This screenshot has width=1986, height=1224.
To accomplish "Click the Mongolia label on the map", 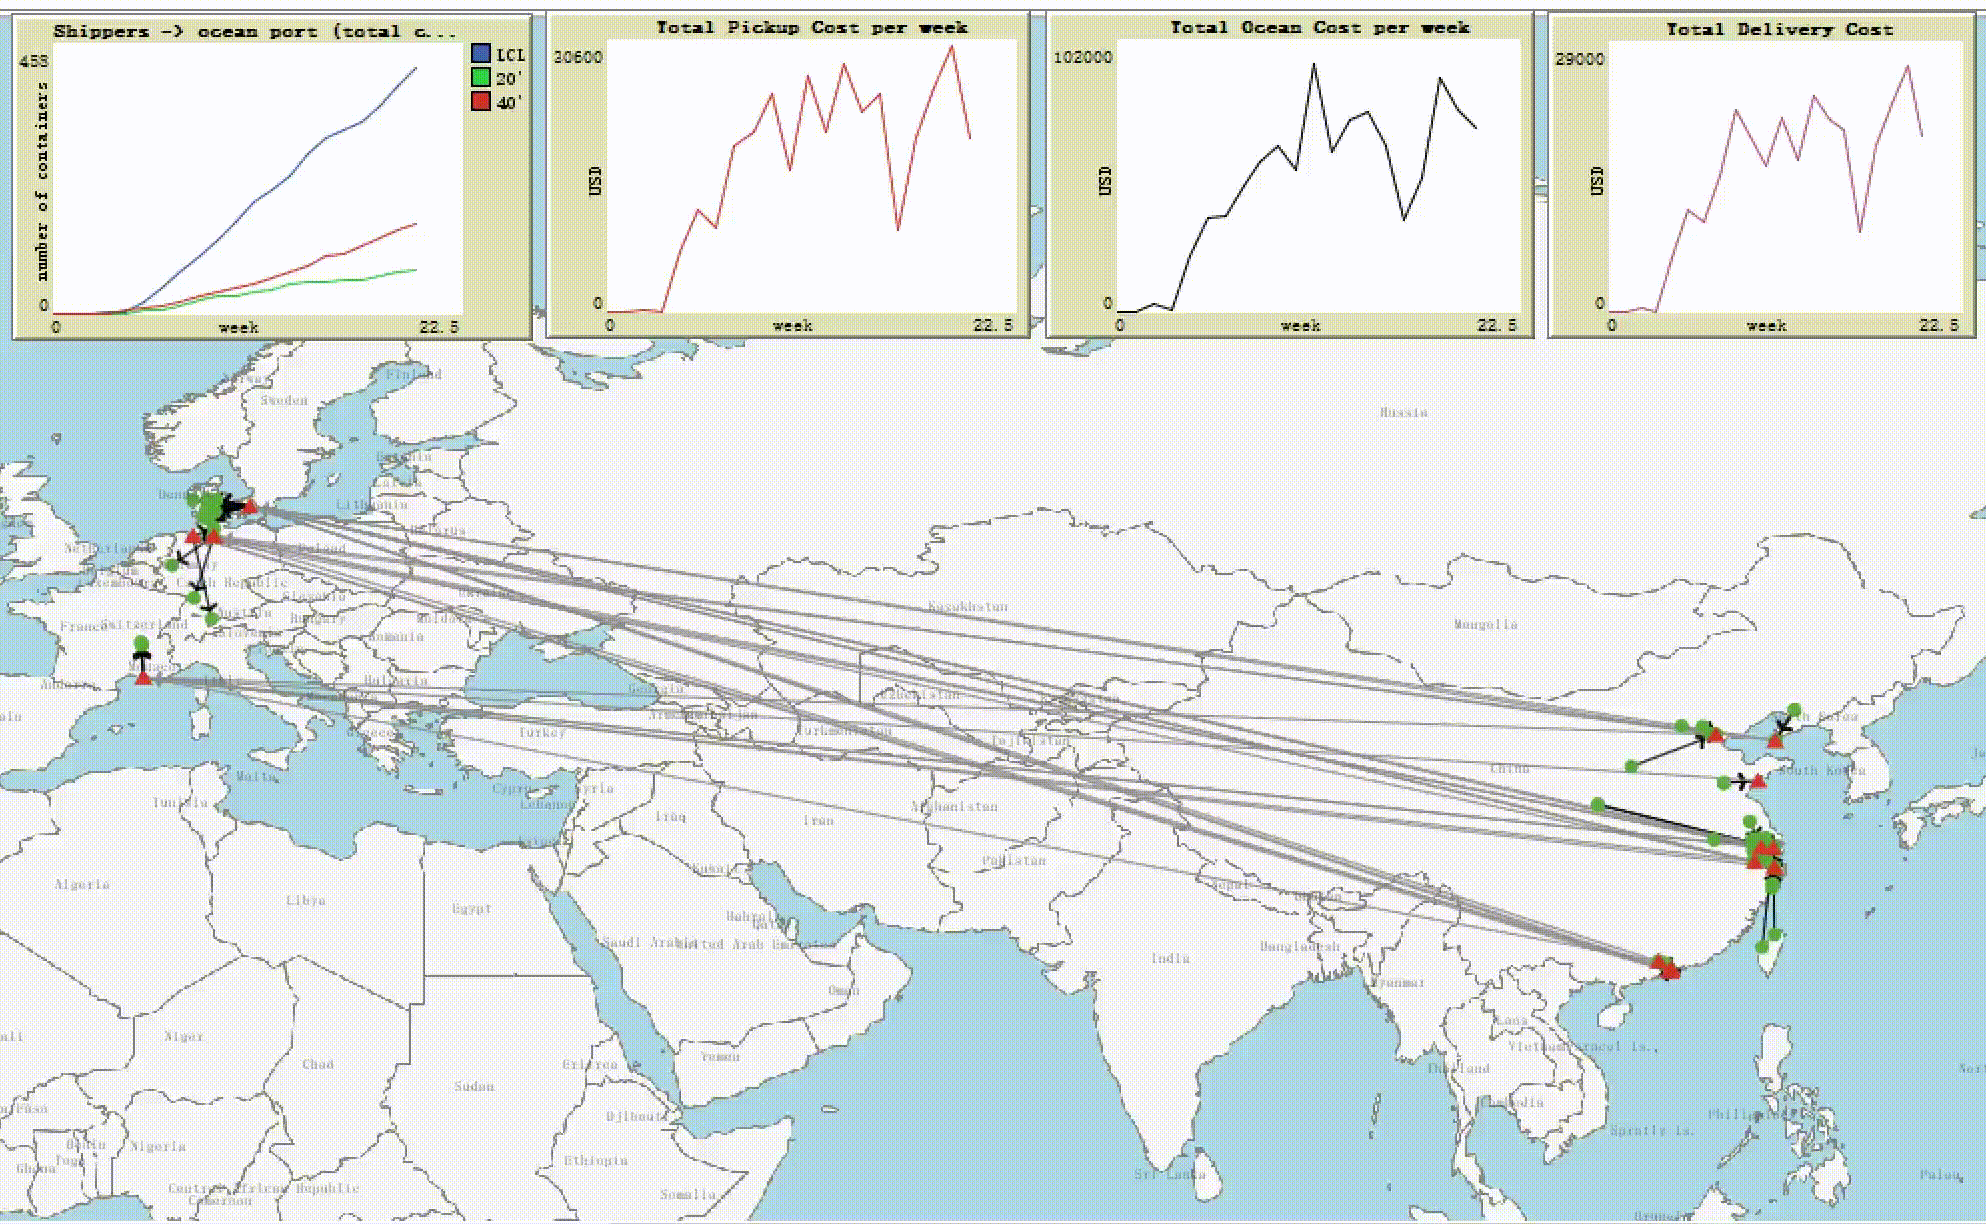I will coord(1485,624).
